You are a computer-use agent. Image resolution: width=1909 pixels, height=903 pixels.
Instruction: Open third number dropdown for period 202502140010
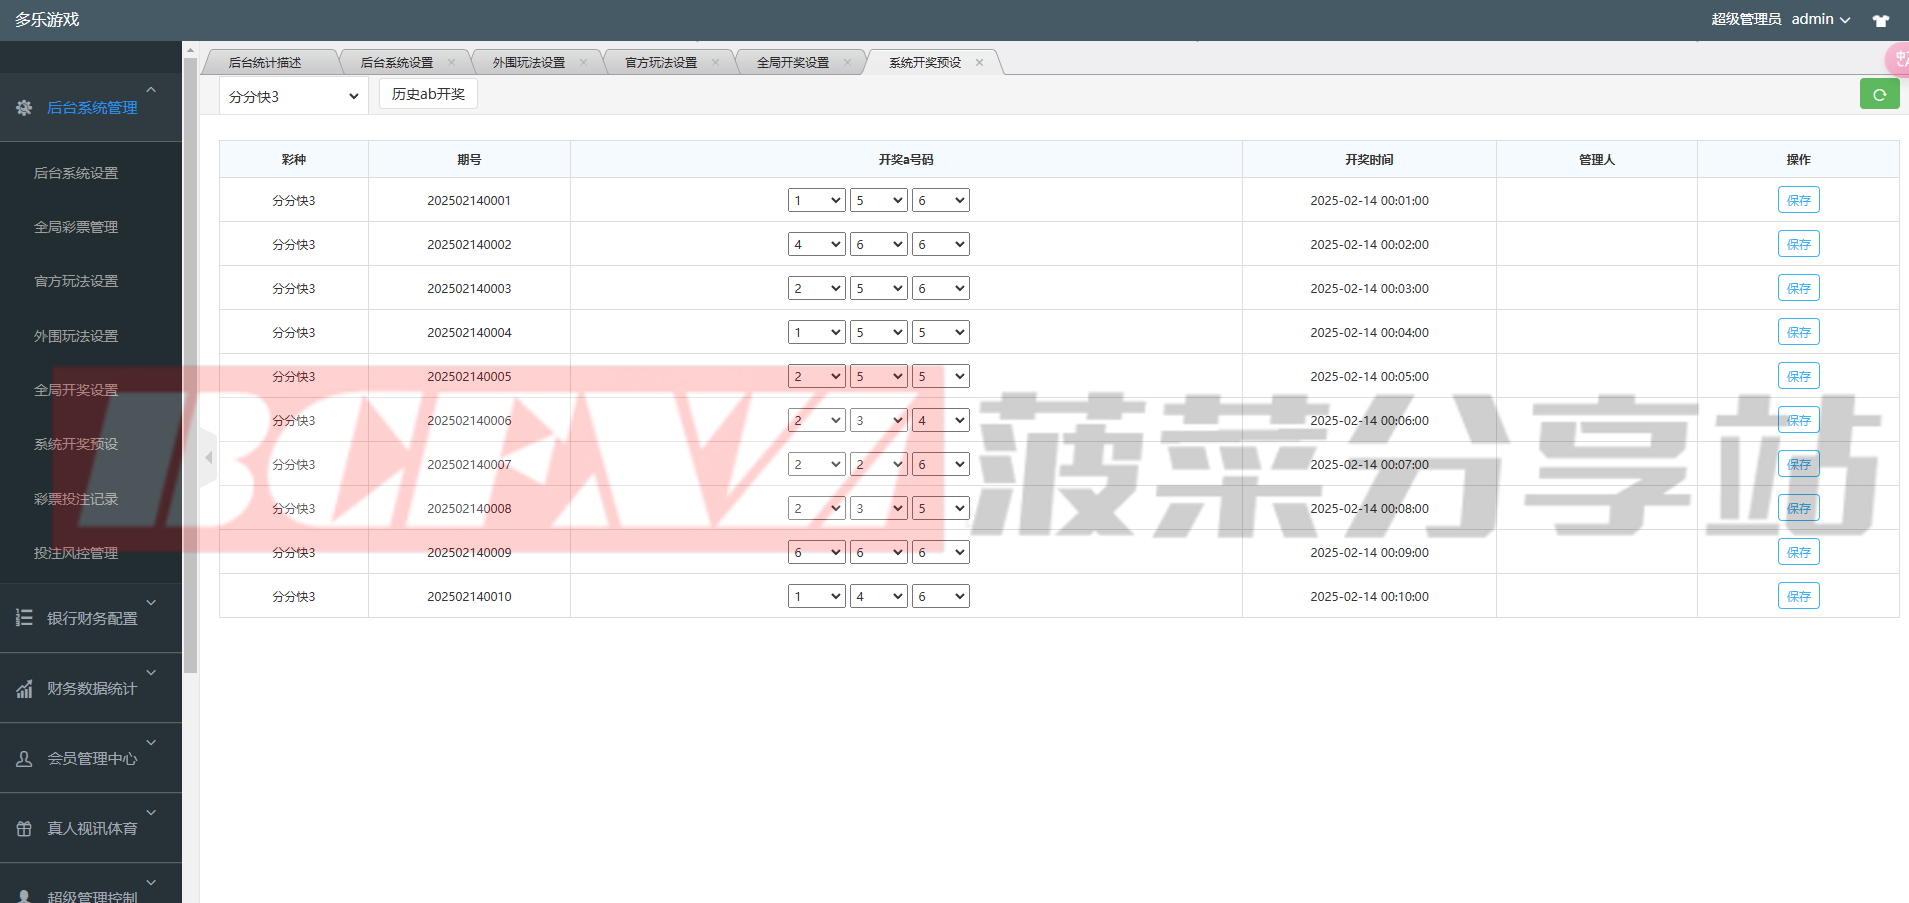[940, 596]
